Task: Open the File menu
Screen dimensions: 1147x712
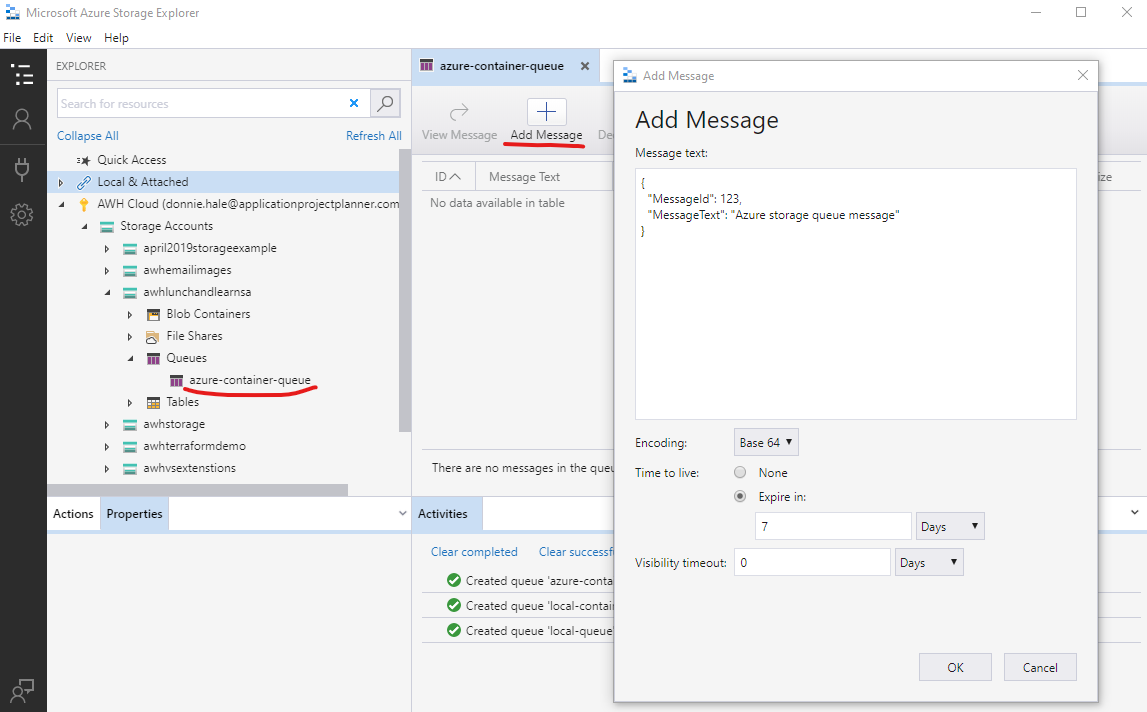Action: 12,37
